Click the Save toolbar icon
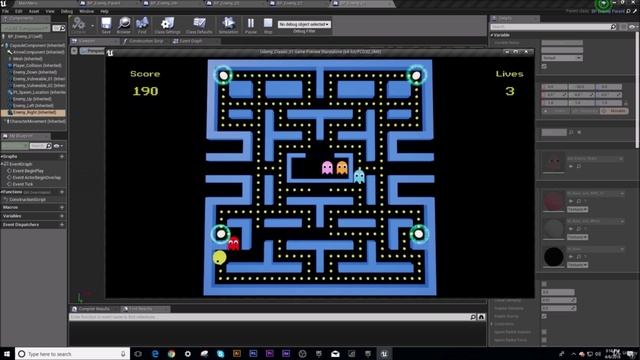The width and height of the screenshot is (640, 360). tap(106, 25)
